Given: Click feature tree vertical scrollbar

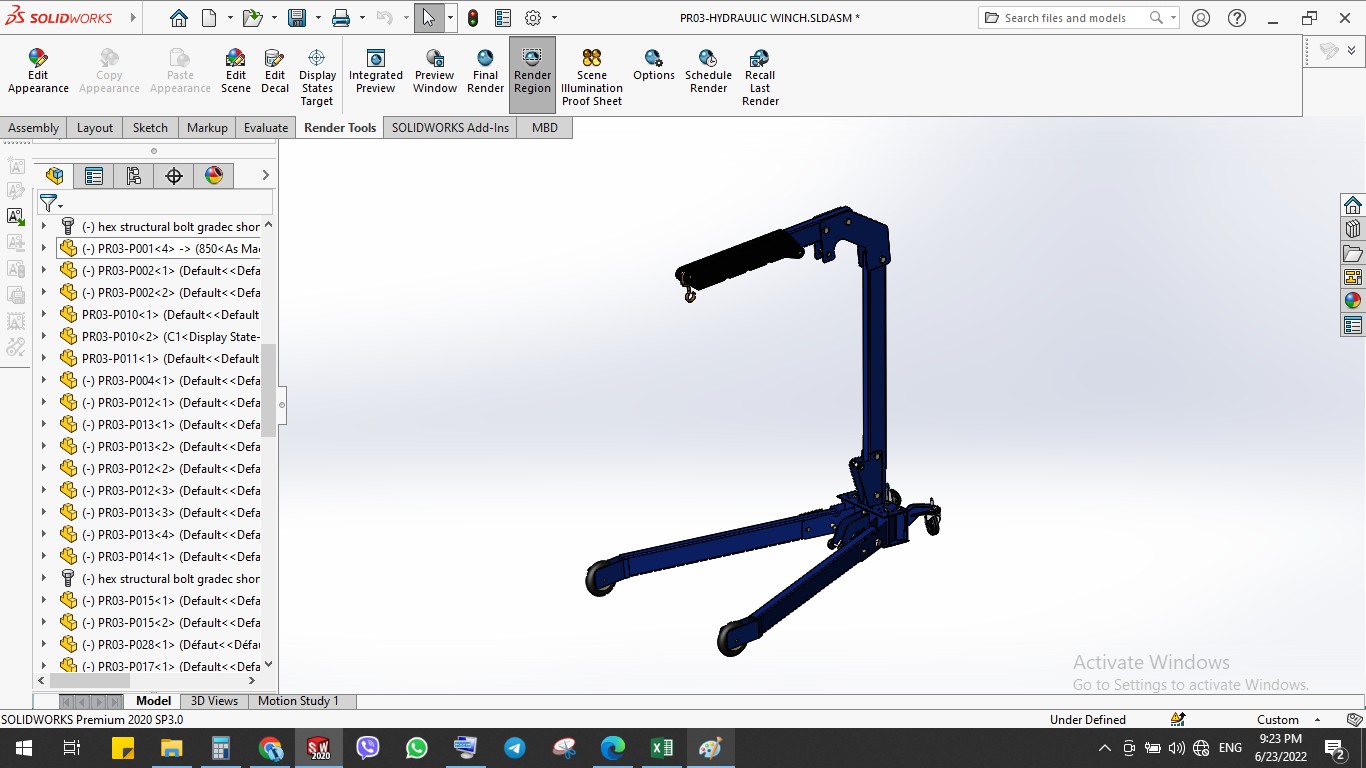Looking at the screenshot, I should point(268,390).
